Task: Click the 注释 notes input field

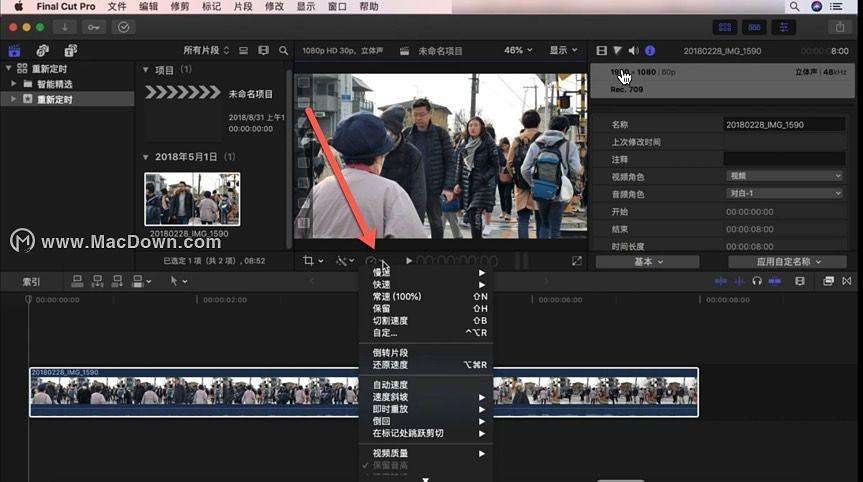Action: point(784,159)
